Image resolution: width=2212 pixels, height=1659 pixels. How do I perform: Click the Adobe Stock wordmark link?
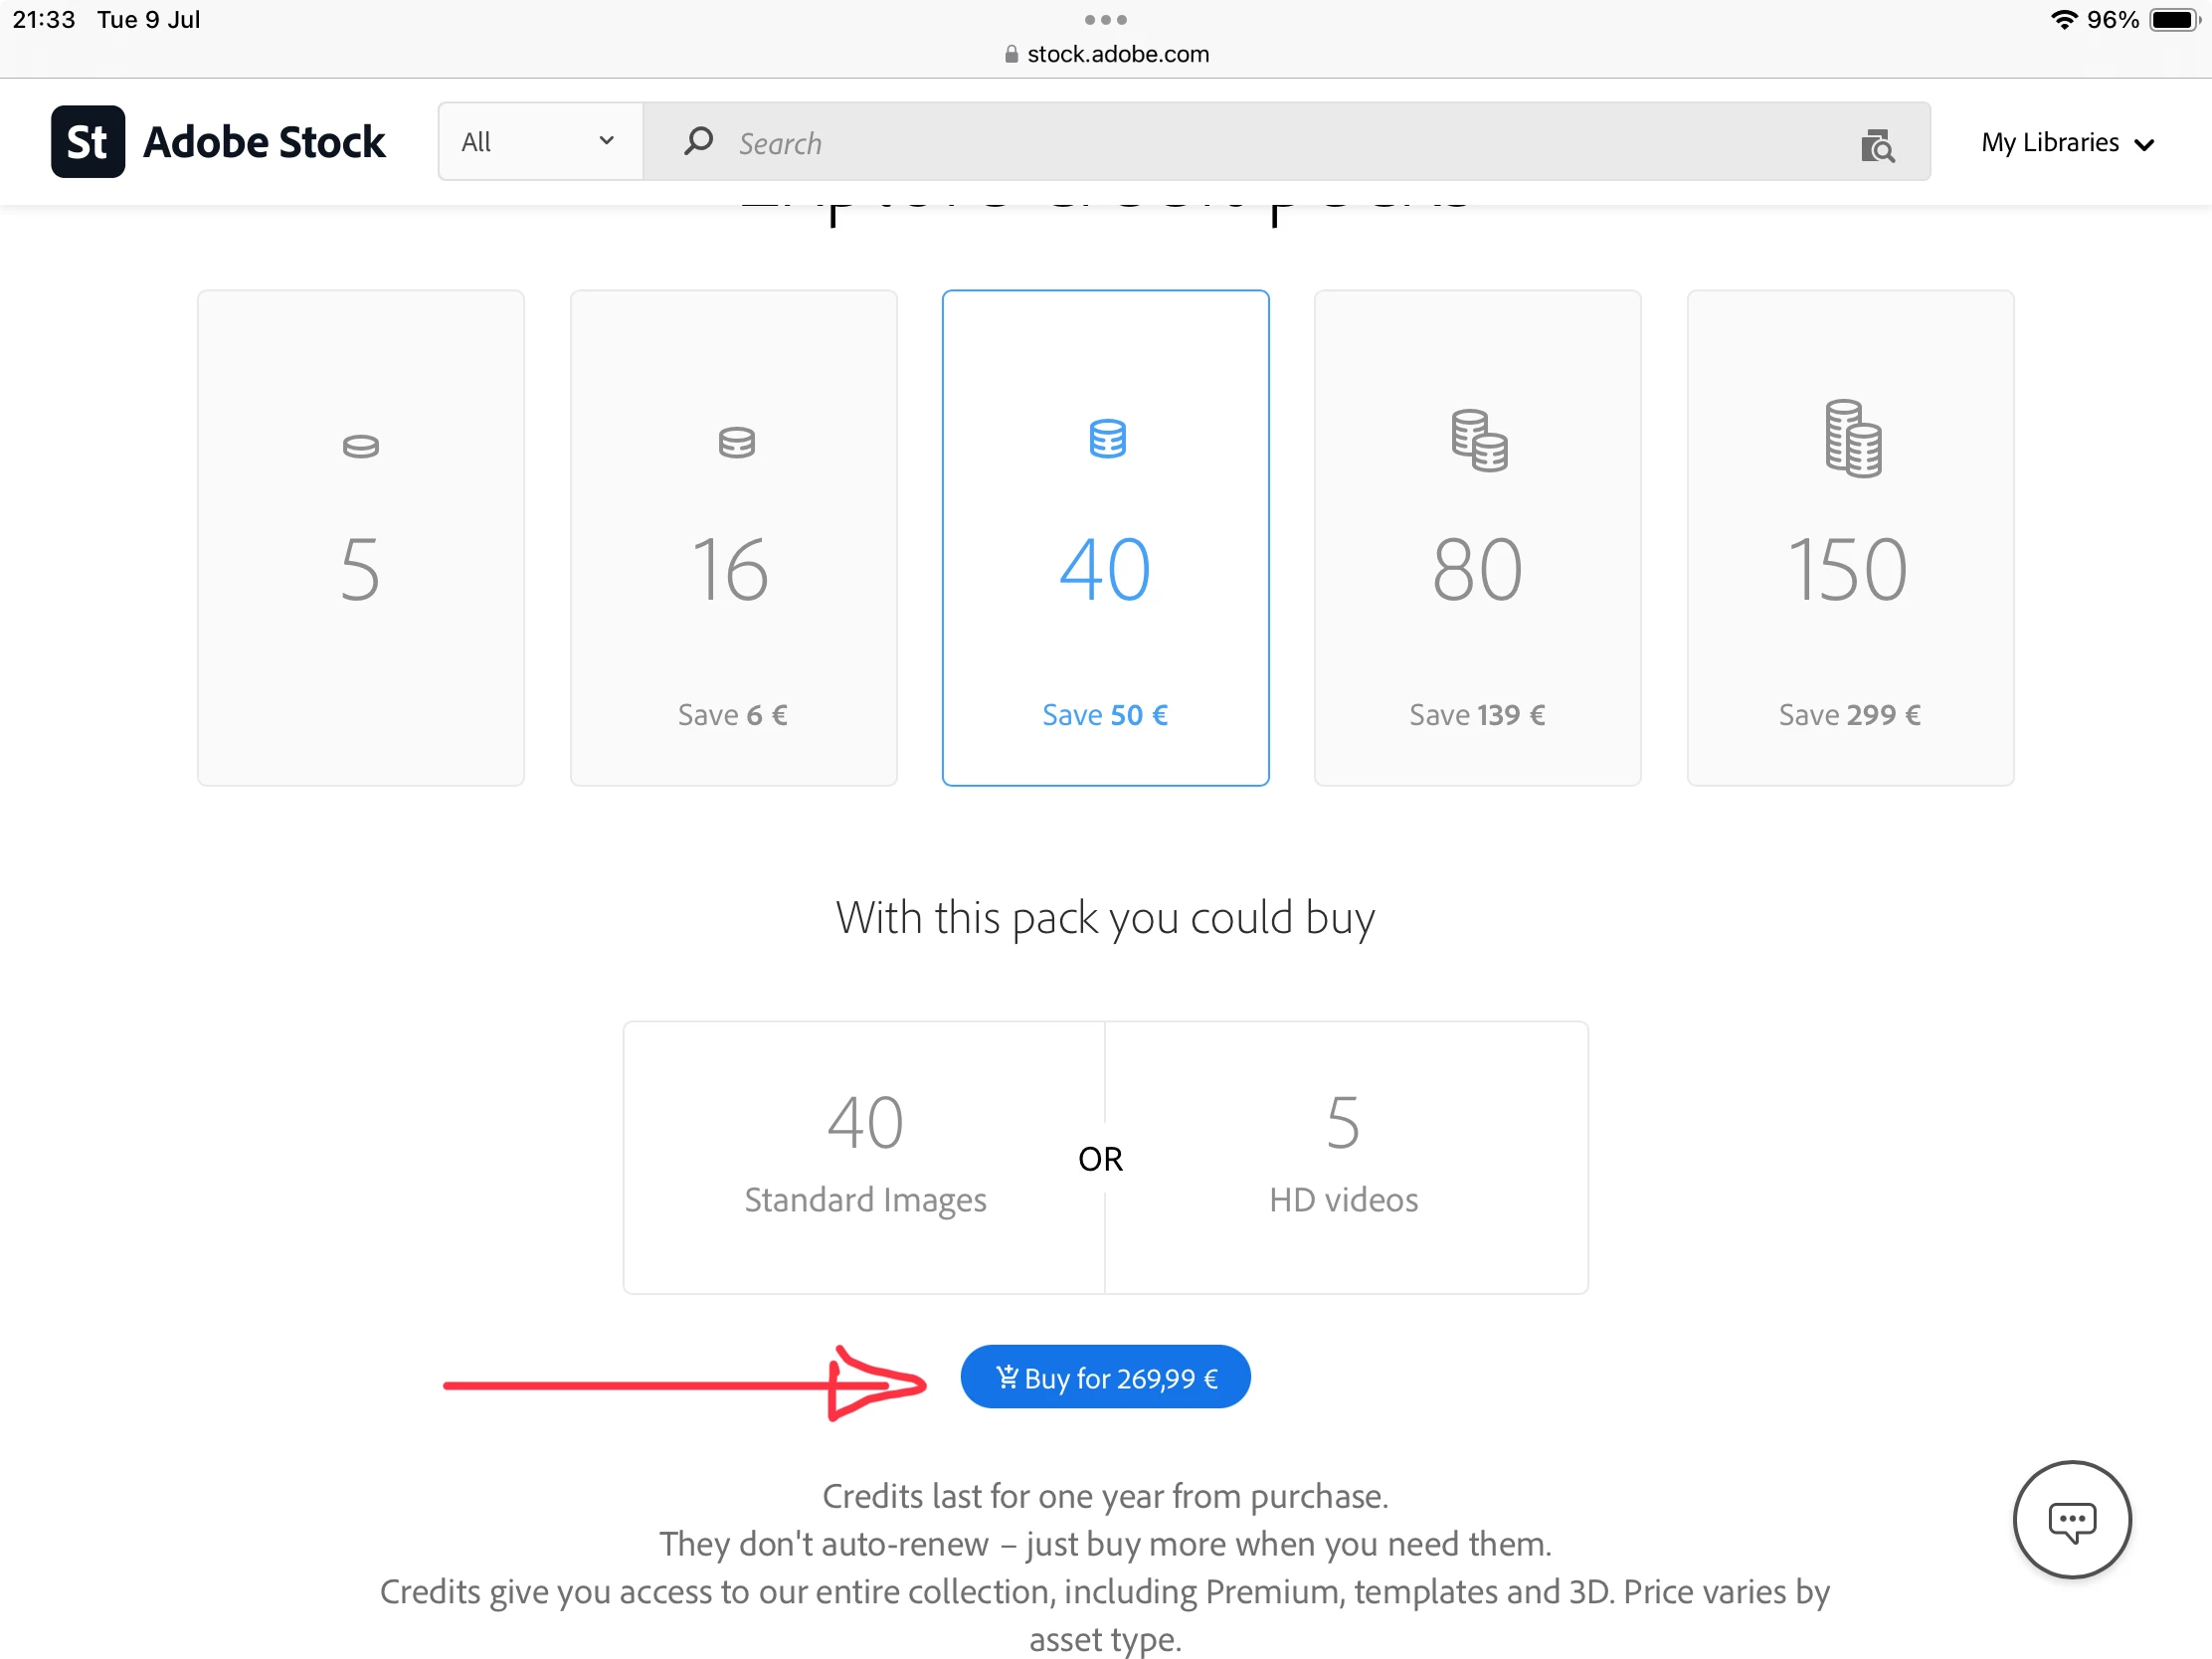coord(264,142)
